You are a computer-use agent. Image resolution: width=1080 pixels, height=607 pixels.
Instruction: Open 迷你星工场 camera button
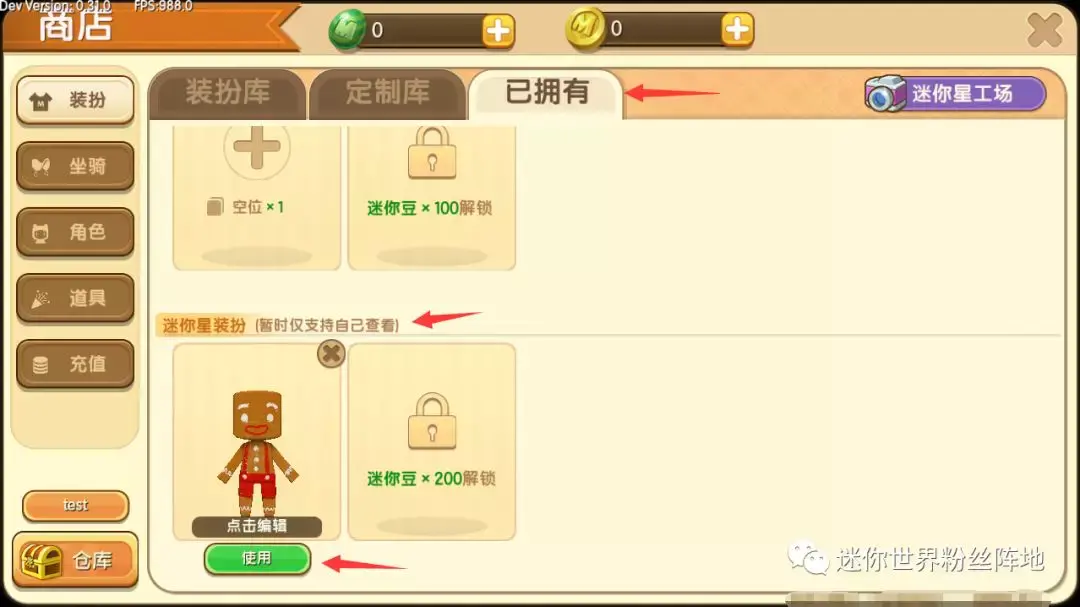(955, 94)
